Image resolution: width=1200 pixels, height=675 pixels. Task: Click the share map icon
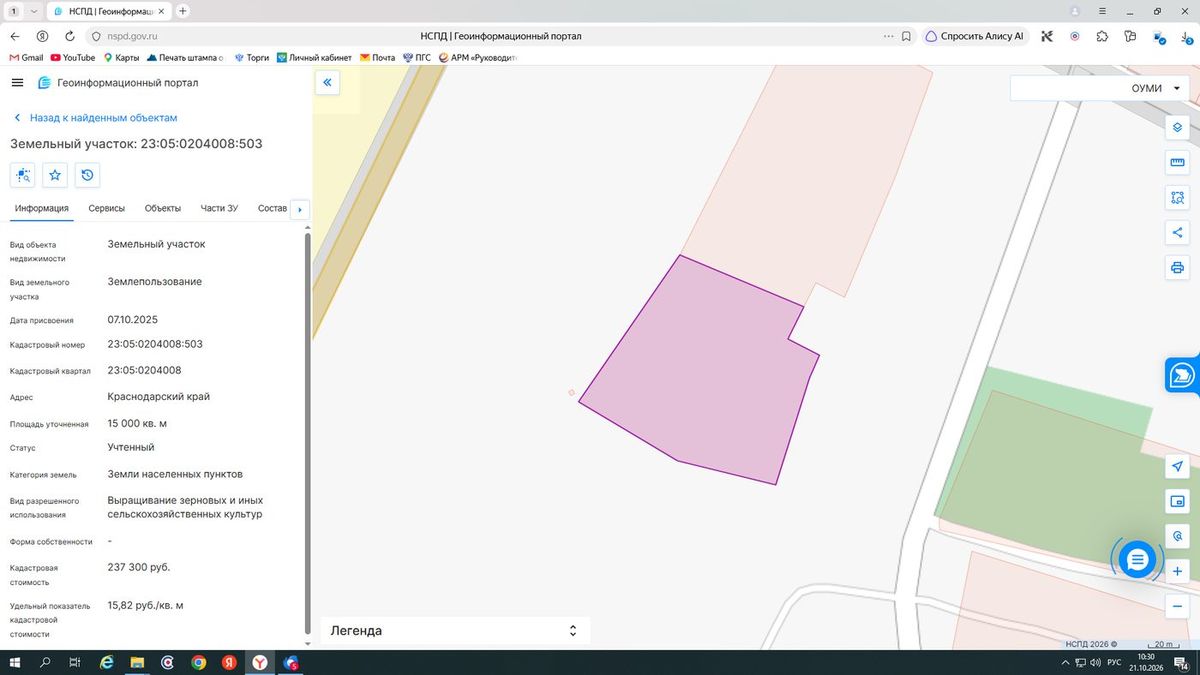tap(1177, 233)
